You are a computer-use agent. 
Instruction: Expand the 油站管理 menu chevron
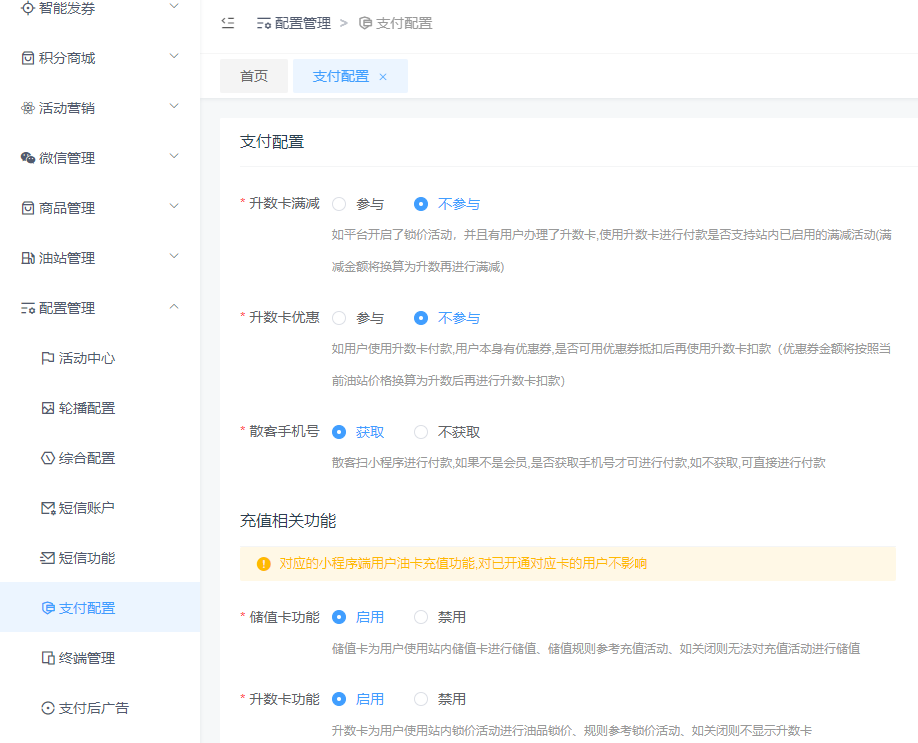point(174,256)
